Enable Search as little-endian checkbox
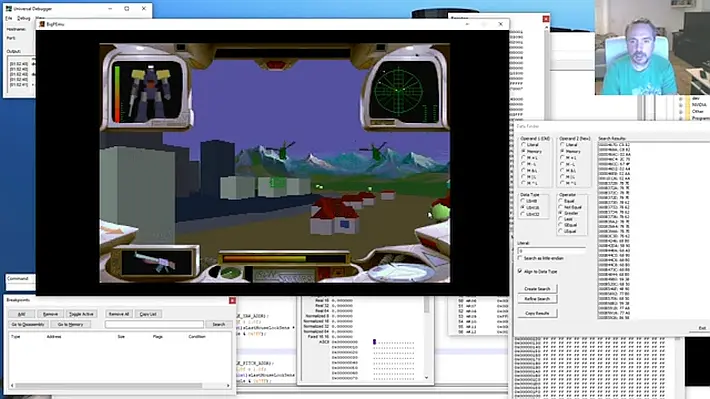Viewport: 710px width, 399px height. (520, 258)
